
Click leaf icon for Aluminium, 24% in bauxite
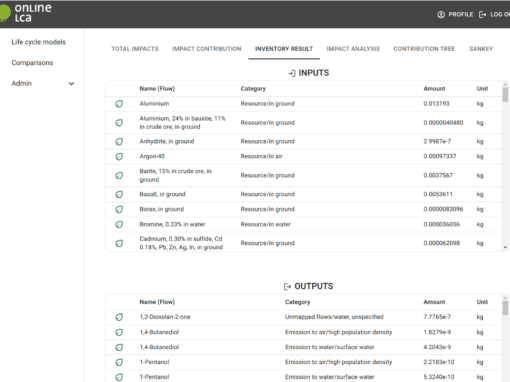click(x=119, y=123)
